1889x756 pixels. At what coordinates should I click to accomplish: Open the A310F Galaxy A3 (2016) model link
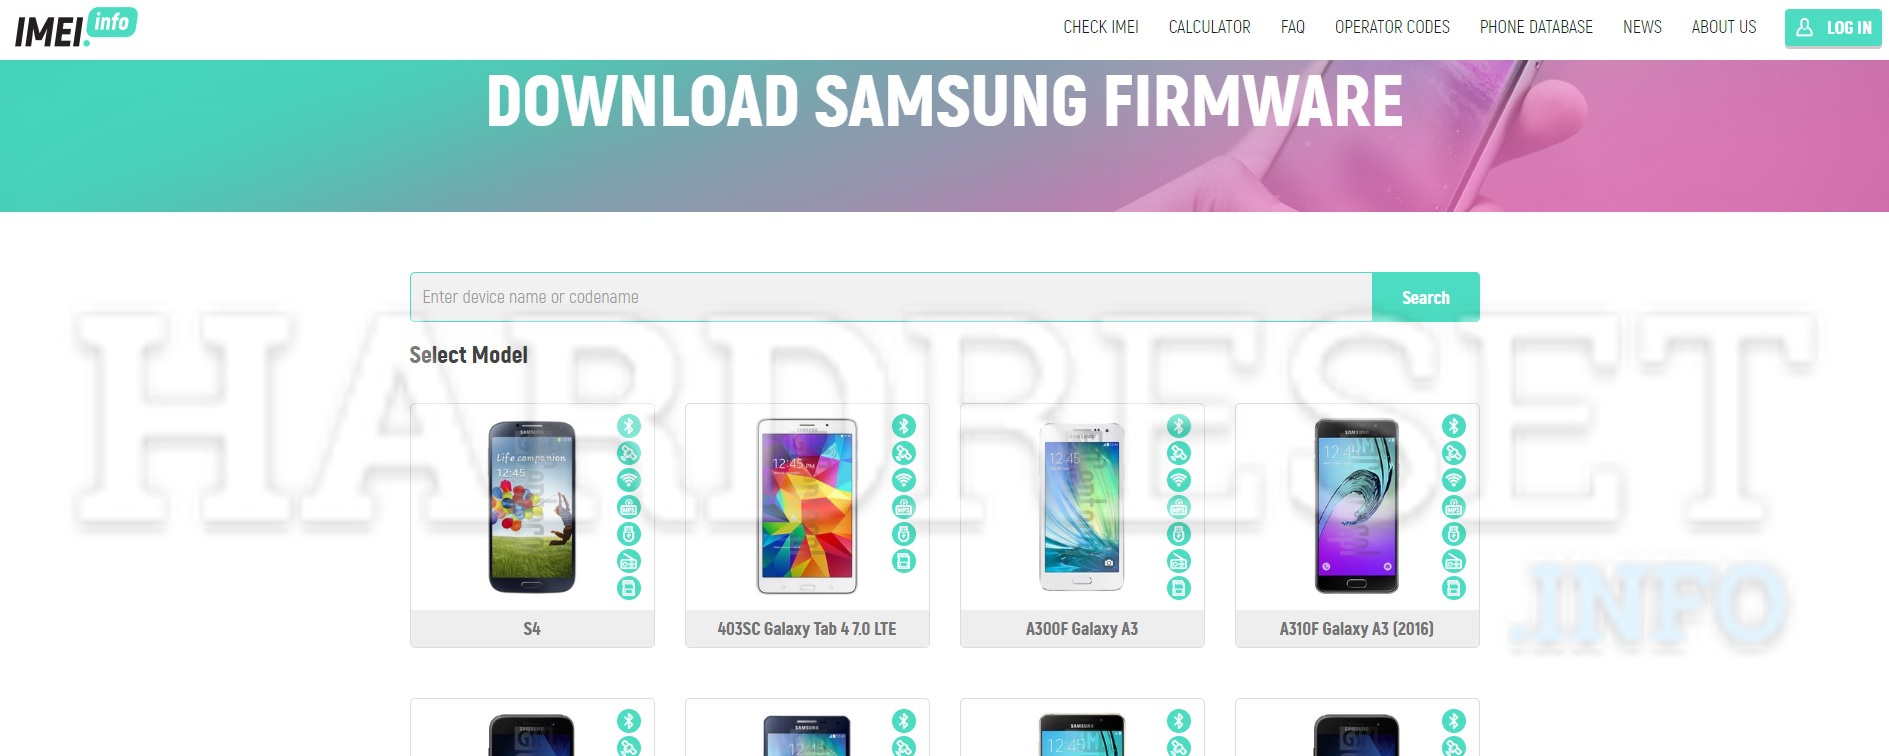pyautogui.click(x=1357, y=629)
